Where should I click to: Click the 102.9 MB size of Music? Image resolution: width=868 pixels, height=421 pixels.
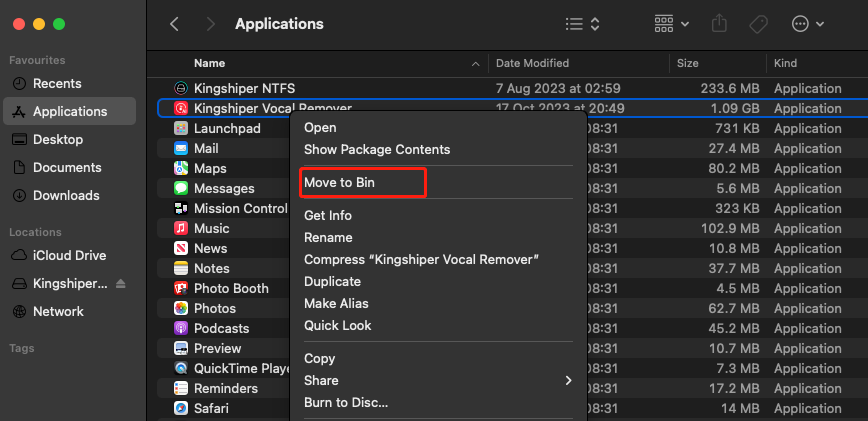click(730, 228)
